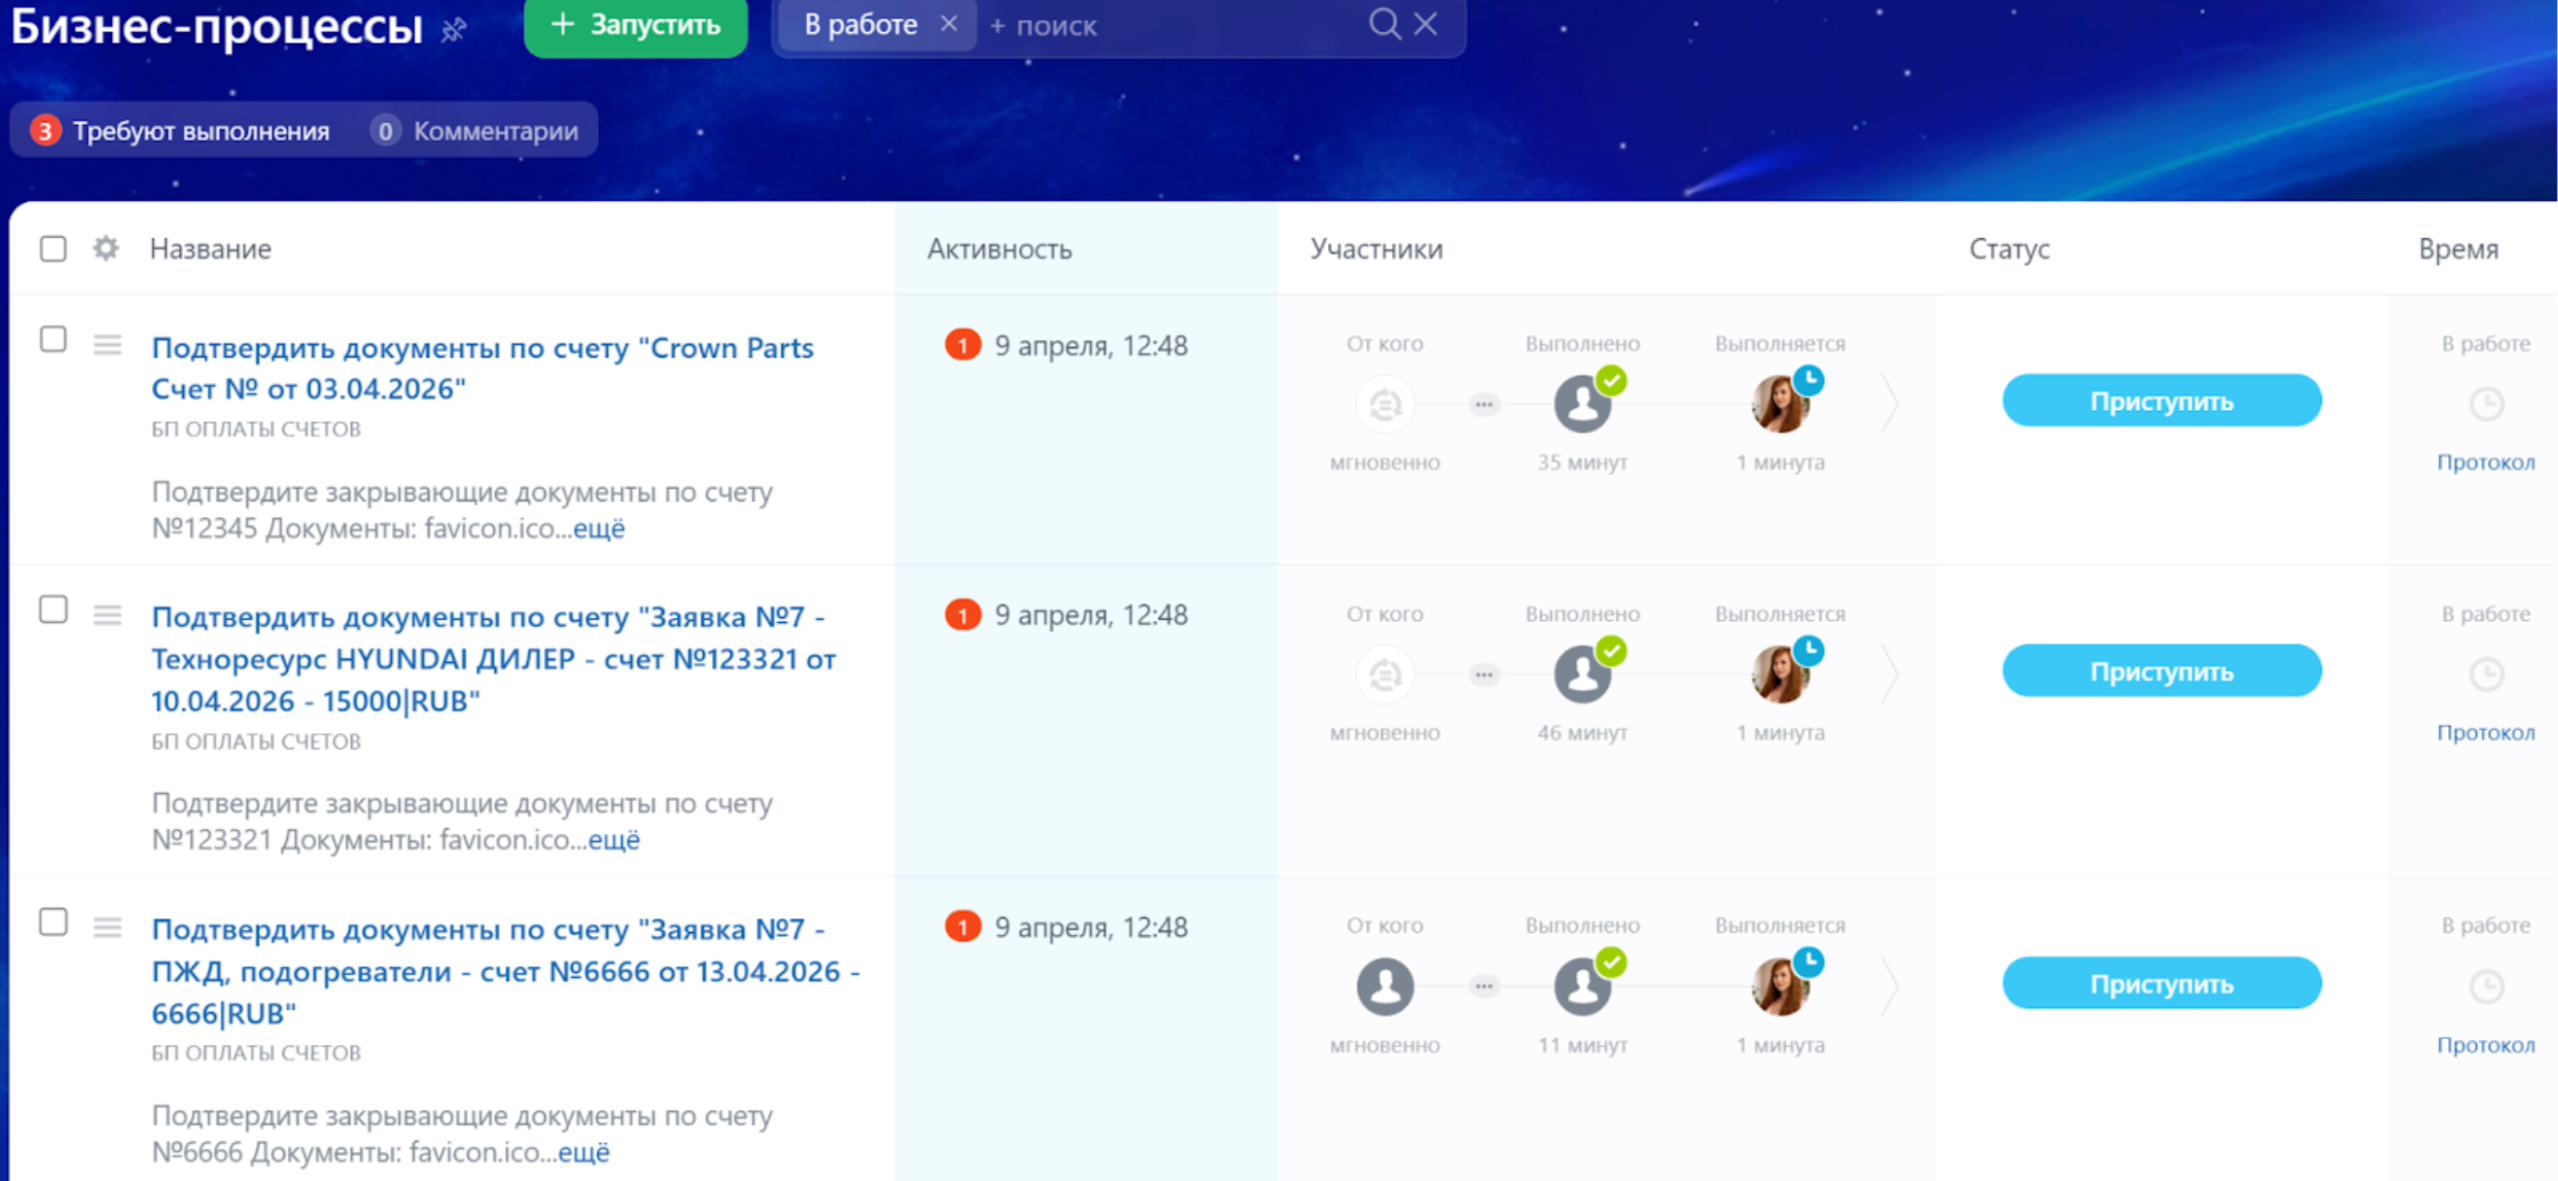Screen dimensions: 2558x1181
Task: Expand the first task description with ещё
Action: [x=598, y=528]
